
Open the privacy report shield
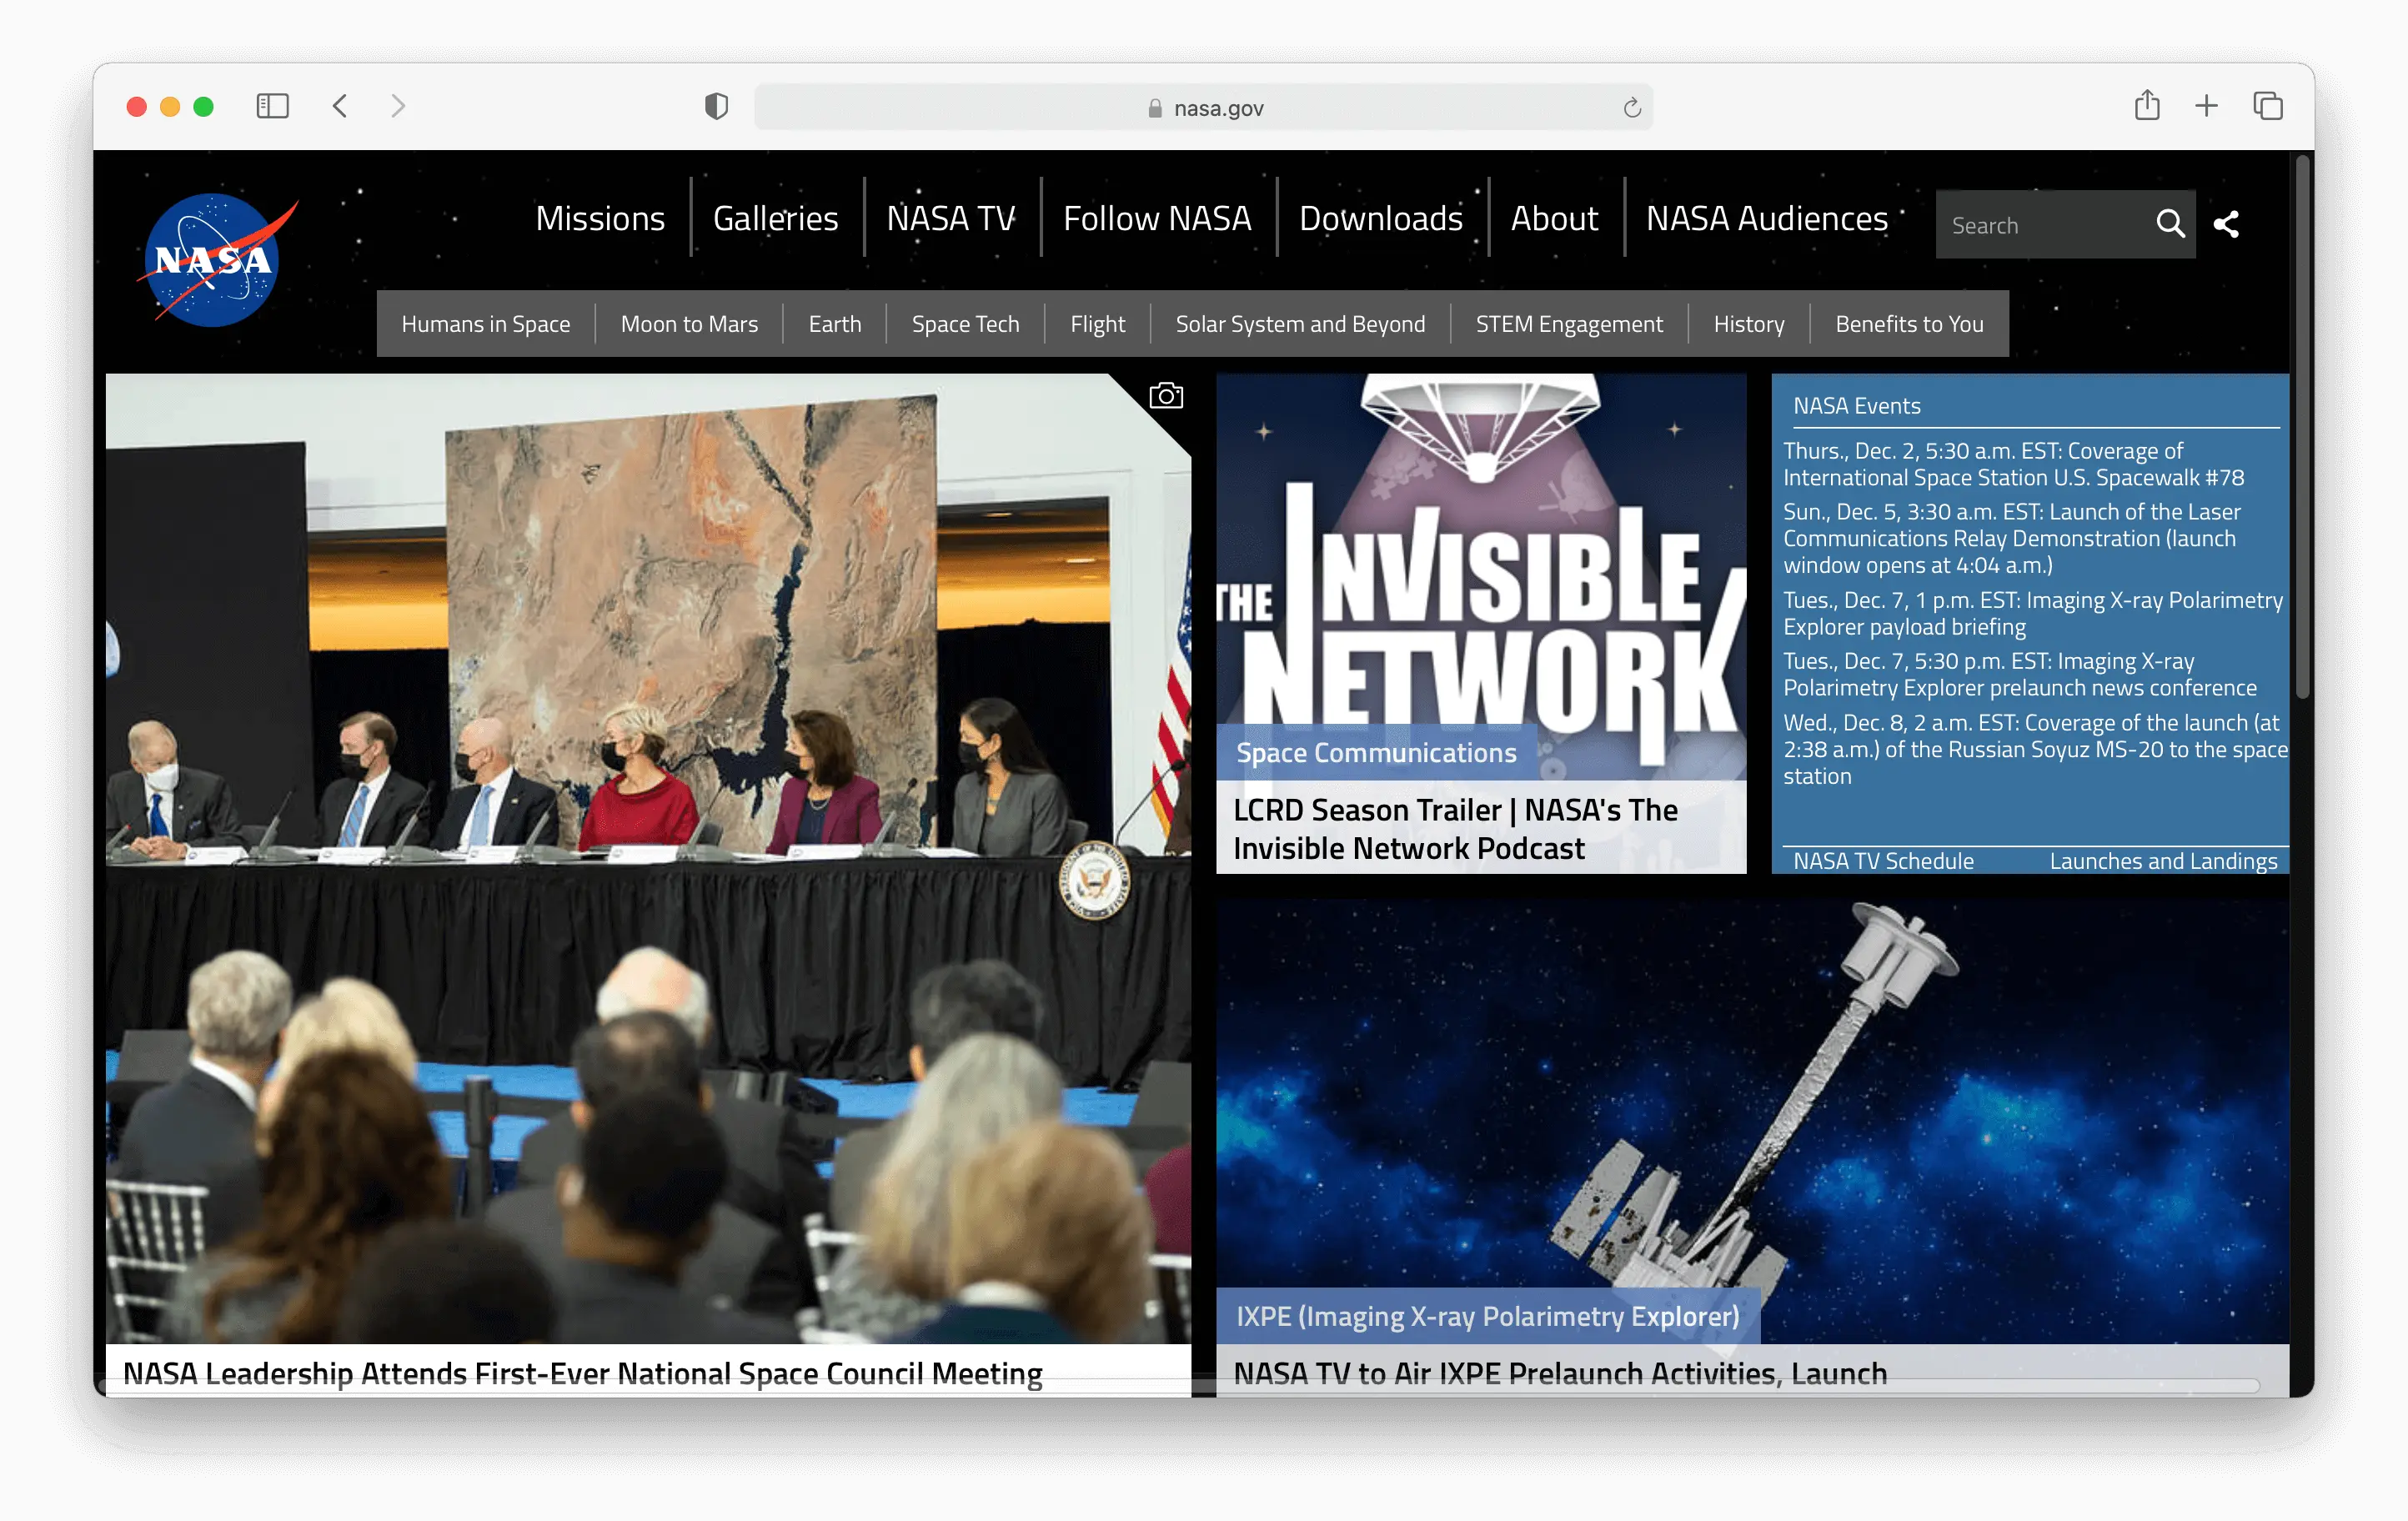pos(716,106)
